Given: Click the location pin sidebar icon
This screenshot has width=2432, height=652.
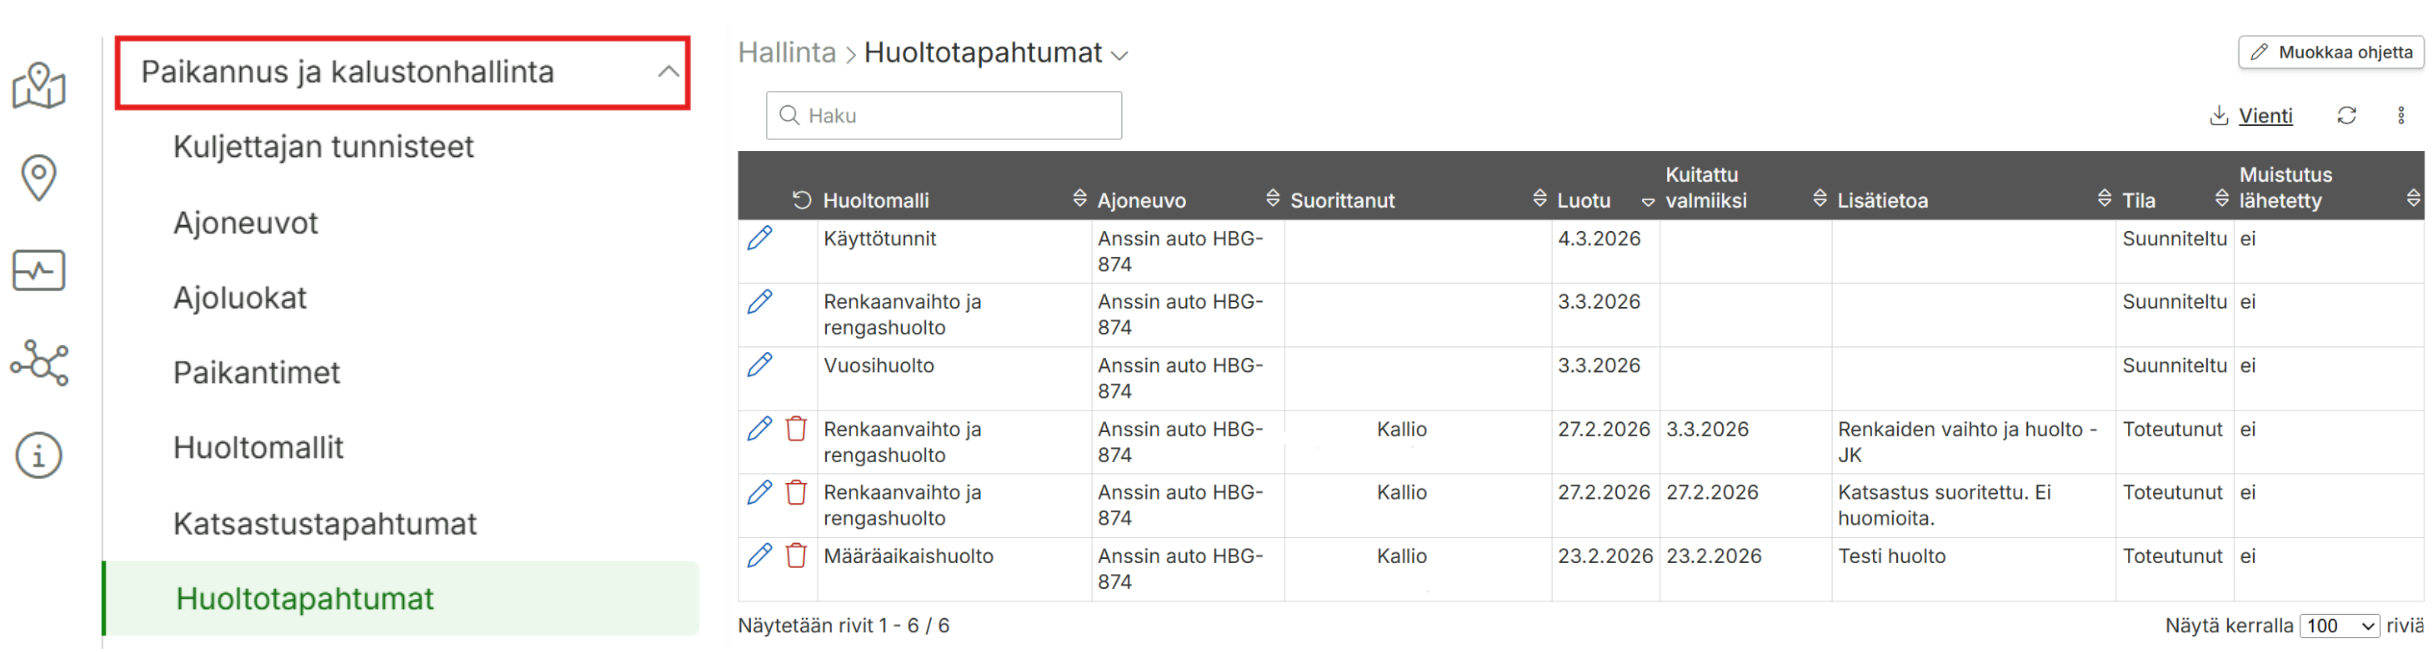Looking at the screenshot, I should (x=39, y=178).
